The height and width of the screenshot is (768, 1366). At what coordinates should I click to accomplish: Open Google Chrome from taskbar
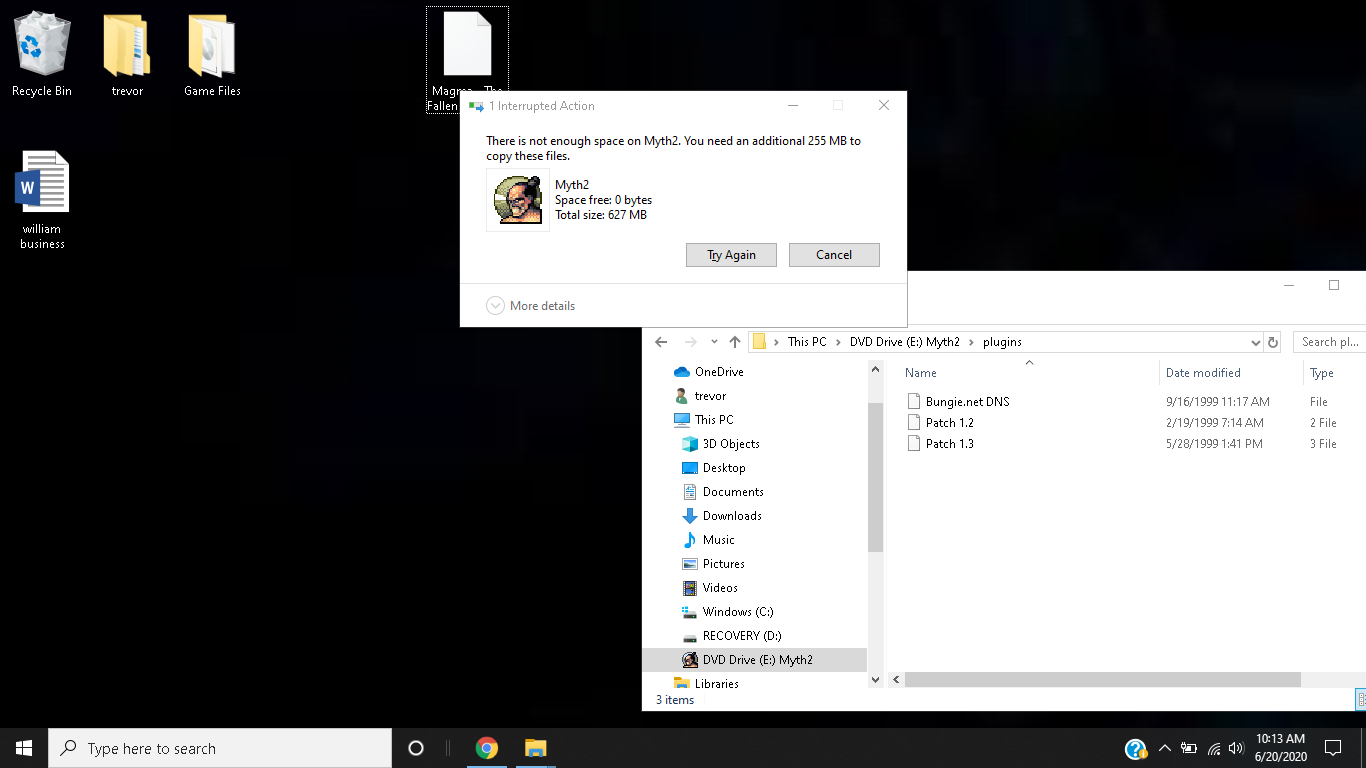[x=487, y=748]
